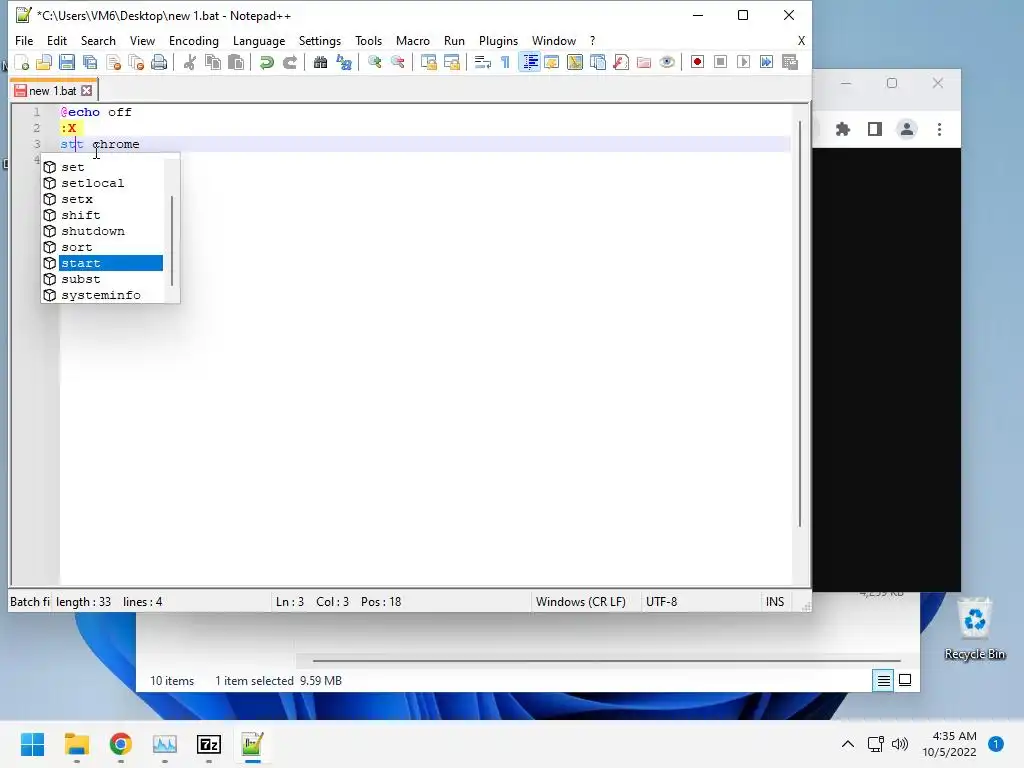This screenshot has height=768, width=1024.
Task: Click the Print toolbar icon
Action: click(159, 63)
